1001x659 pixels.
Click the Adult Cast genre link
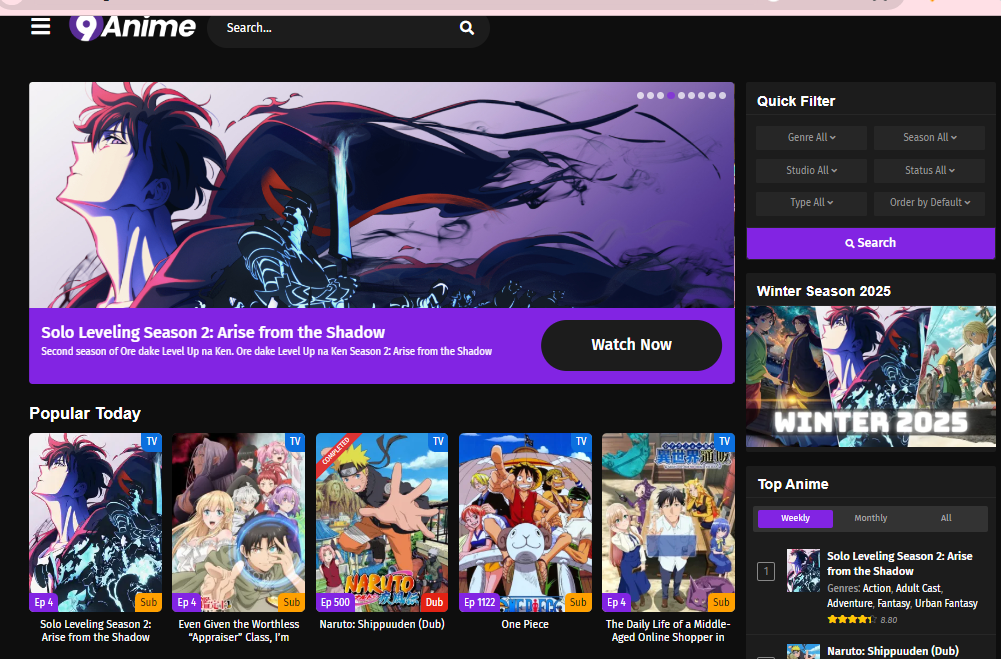[x=918, y=589]
